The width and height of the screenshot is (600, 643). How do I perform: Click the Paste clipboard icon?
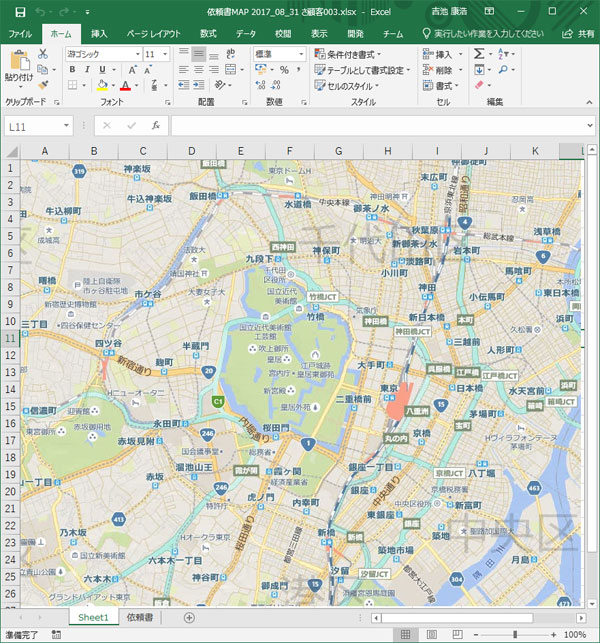pyautogui.click(x=19, y=60)
